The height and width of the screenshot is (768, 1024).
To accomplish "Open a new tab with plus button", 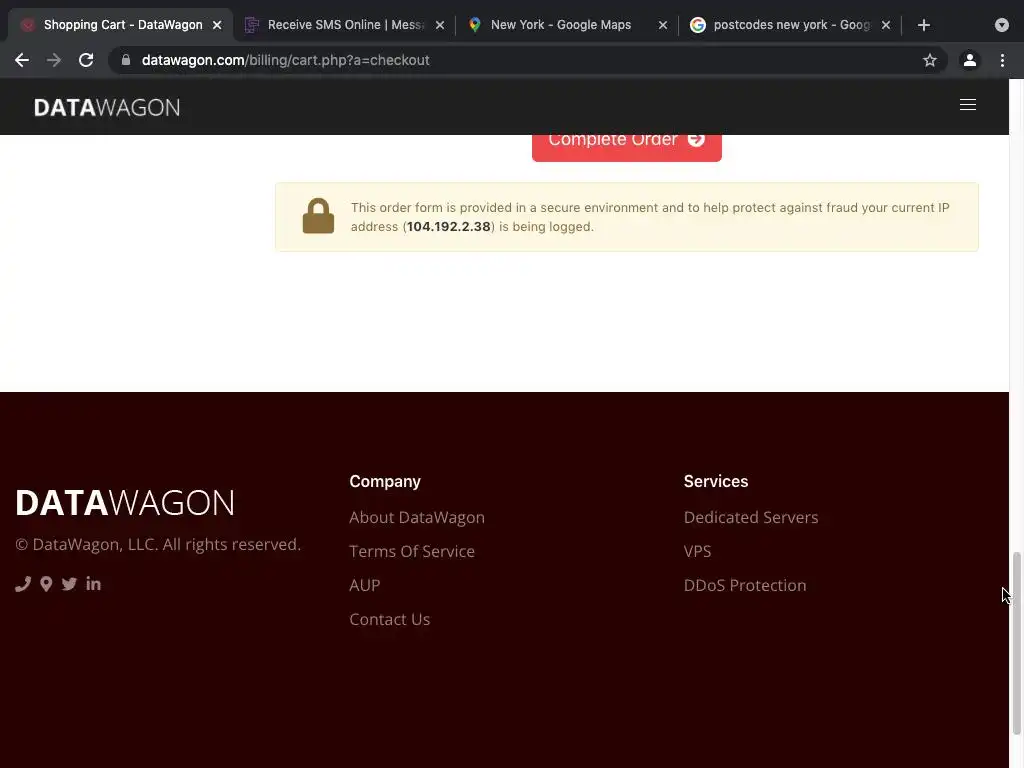I will point(923,25).
